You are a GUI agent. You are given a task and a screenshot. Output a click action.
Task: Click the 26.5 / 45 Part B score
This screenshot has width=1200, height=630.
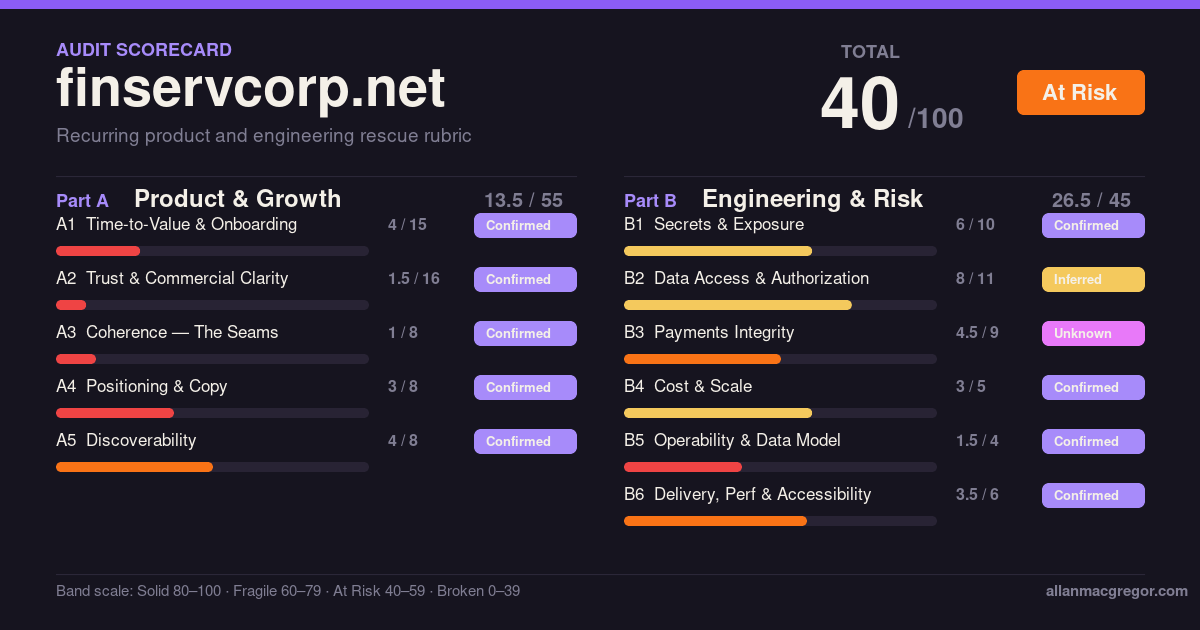click(1091, 200)
